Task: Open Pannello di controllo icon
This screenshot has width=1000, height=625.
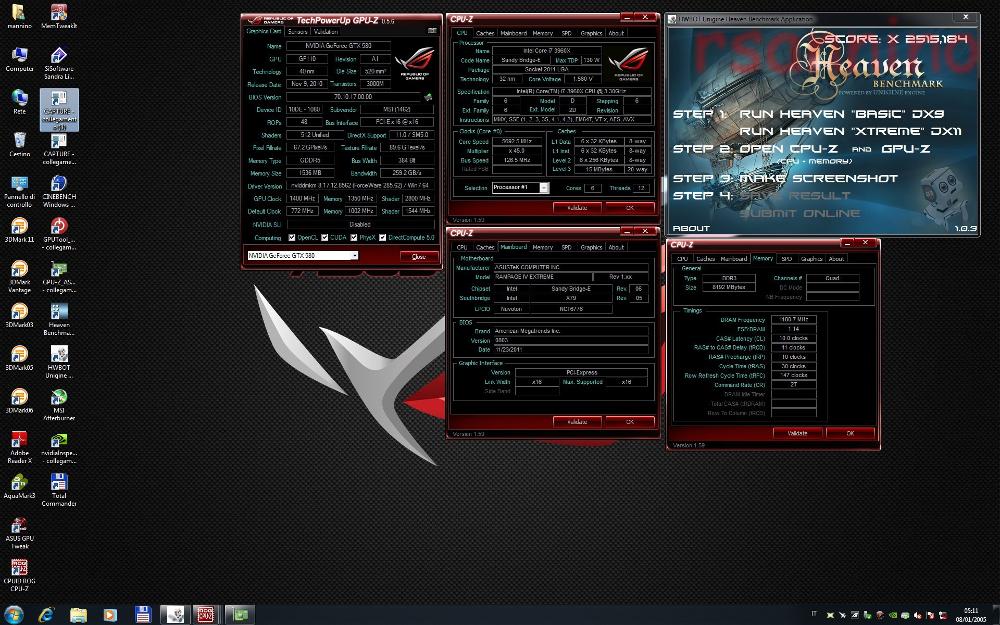Action: coord(19,191)
